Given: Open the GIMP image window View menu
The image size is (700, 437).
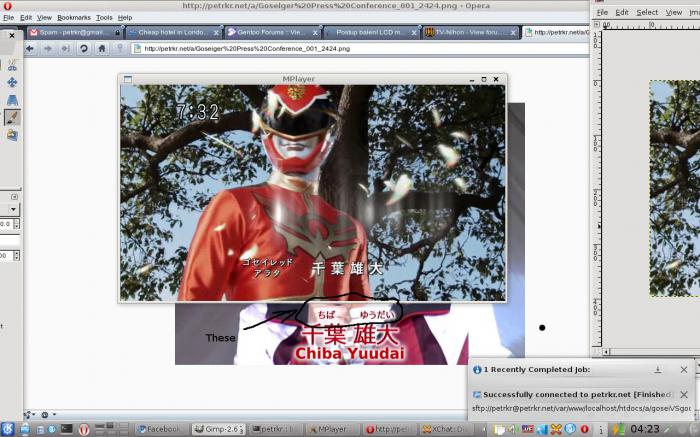Looking at the screenshot, I should click(x=674, y=12).
